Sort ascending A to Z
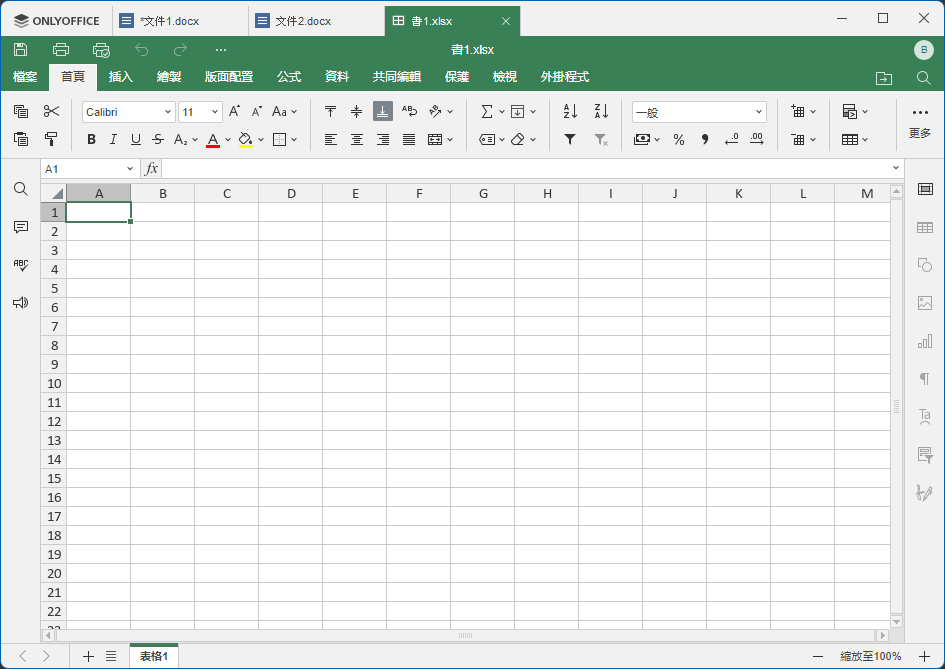The width and height of the screenshot is (945, 669). click(x=570, y=112)
